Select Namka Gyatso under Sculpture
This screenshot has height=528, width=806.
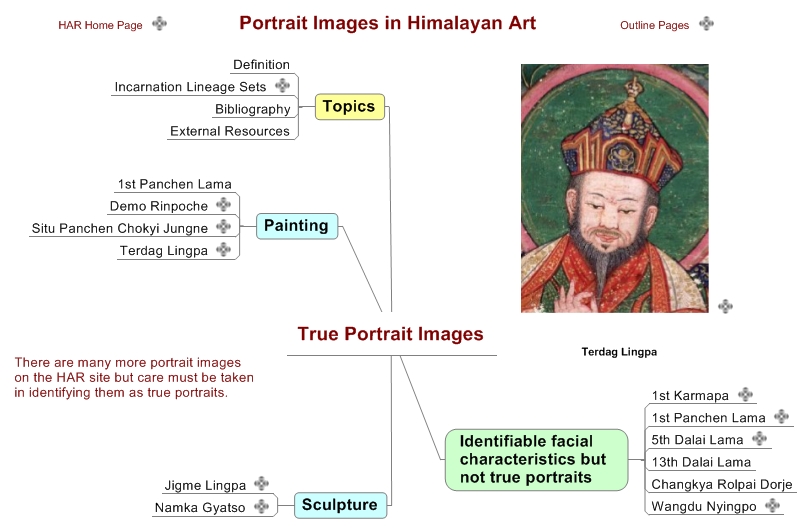(200, 507)
